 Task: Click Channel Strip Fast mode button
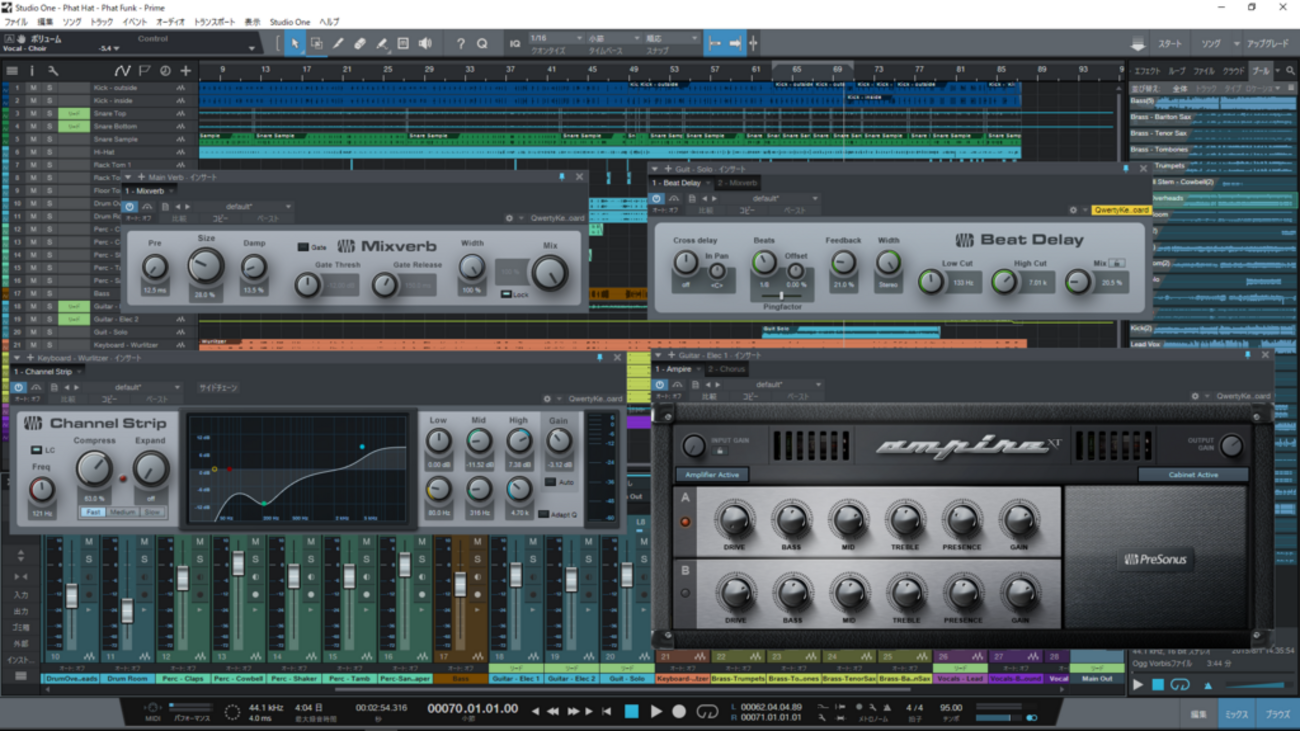92,512
